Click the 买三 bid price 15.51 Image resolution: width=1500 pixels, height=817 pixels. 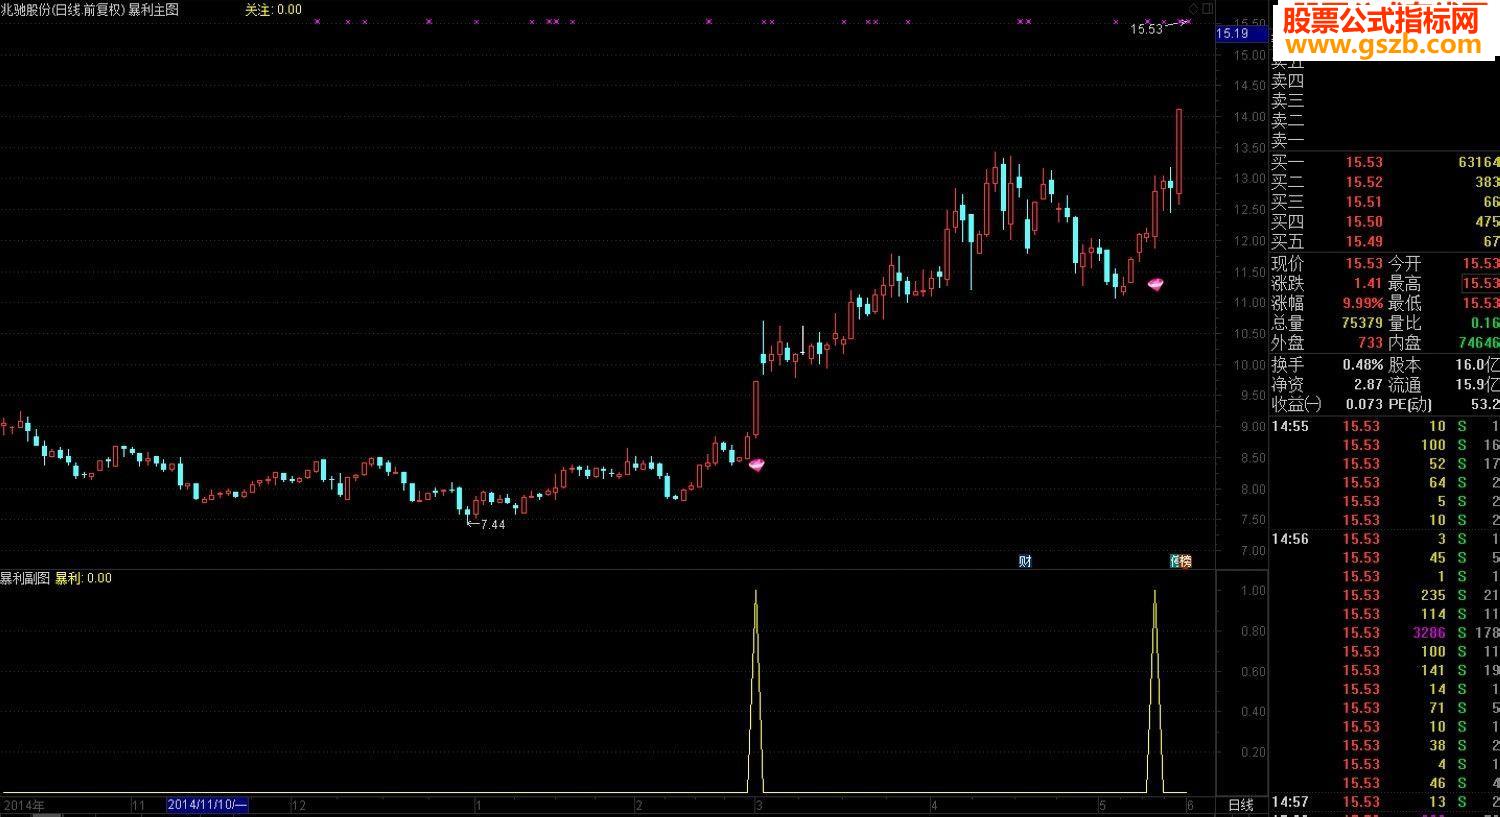(1364, 202)
